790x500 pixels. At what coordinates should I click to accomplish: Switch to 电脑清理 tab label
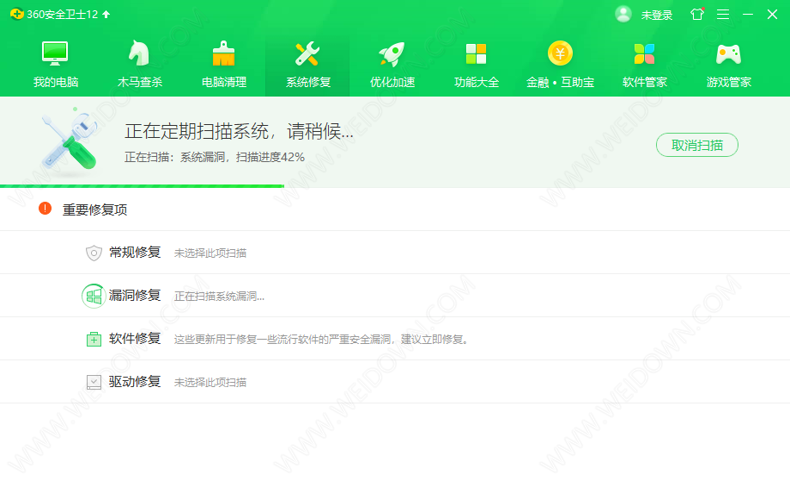[x=224, y=82]
